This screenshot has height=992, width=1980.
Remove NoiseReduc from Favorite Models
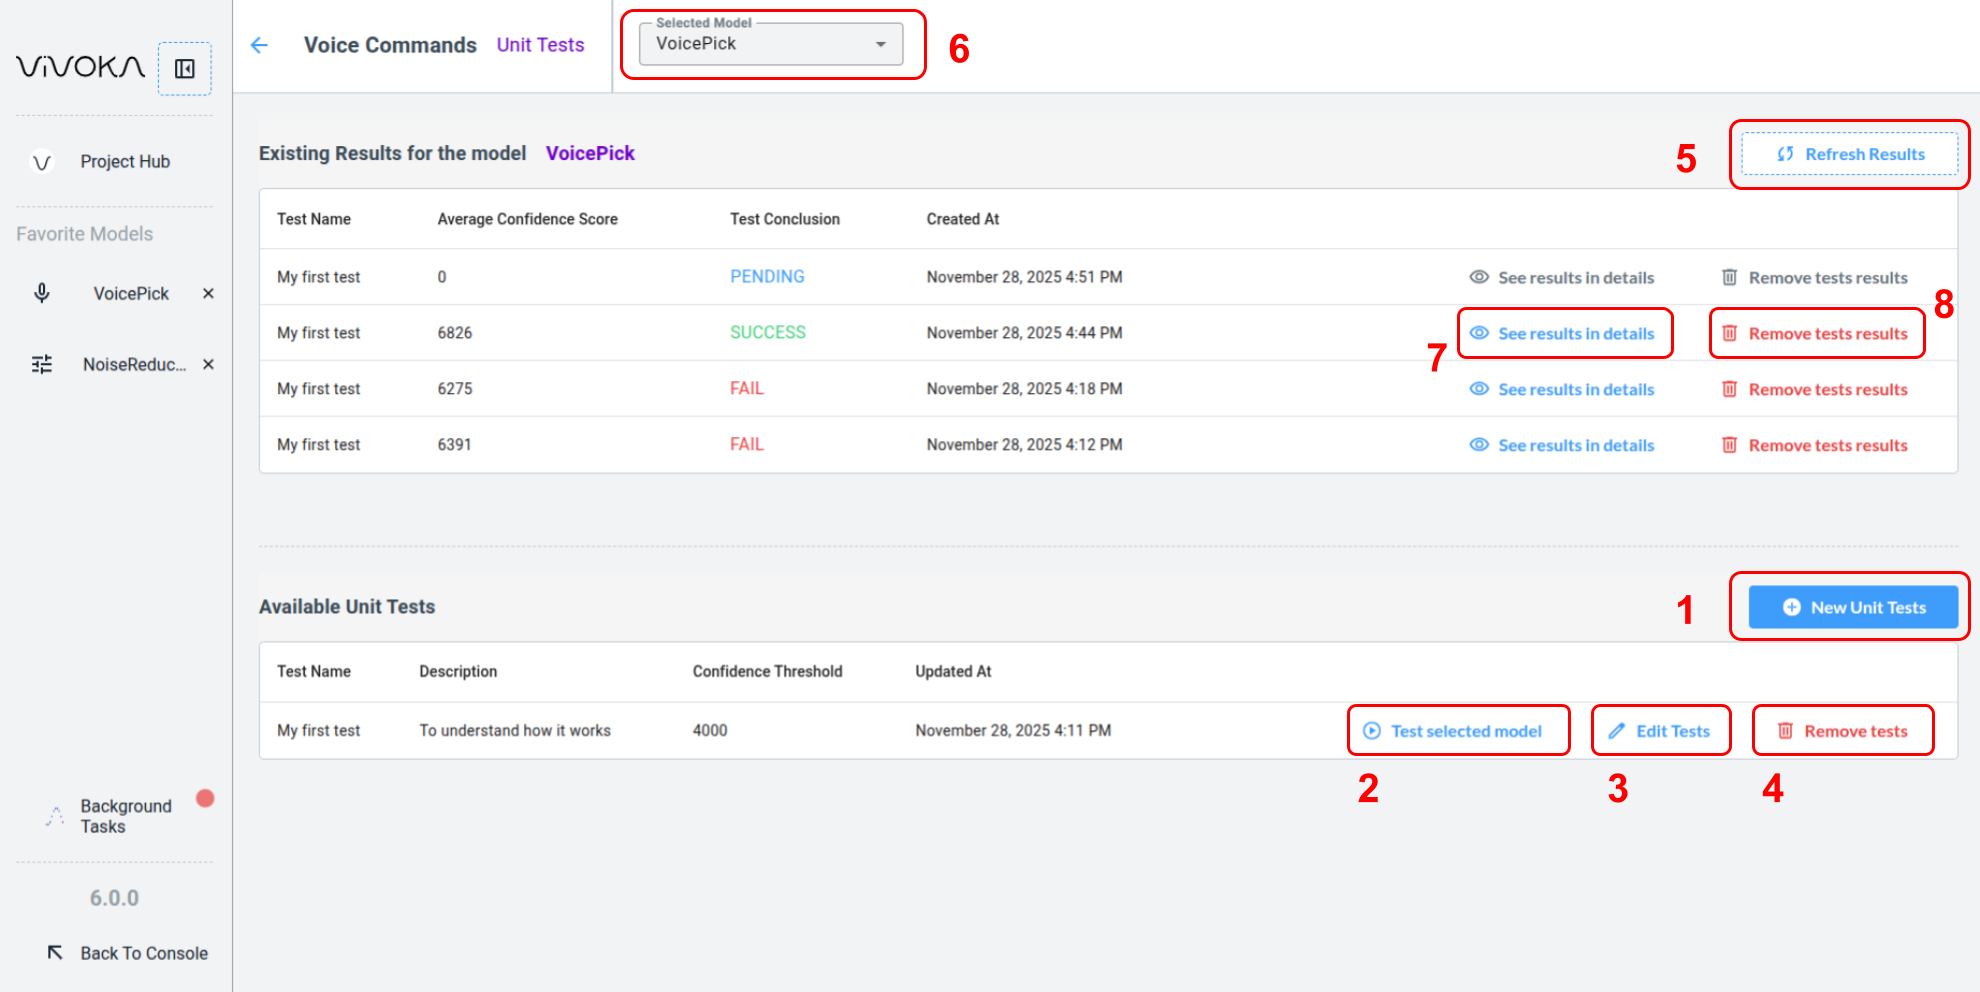(x=208, y=364)
